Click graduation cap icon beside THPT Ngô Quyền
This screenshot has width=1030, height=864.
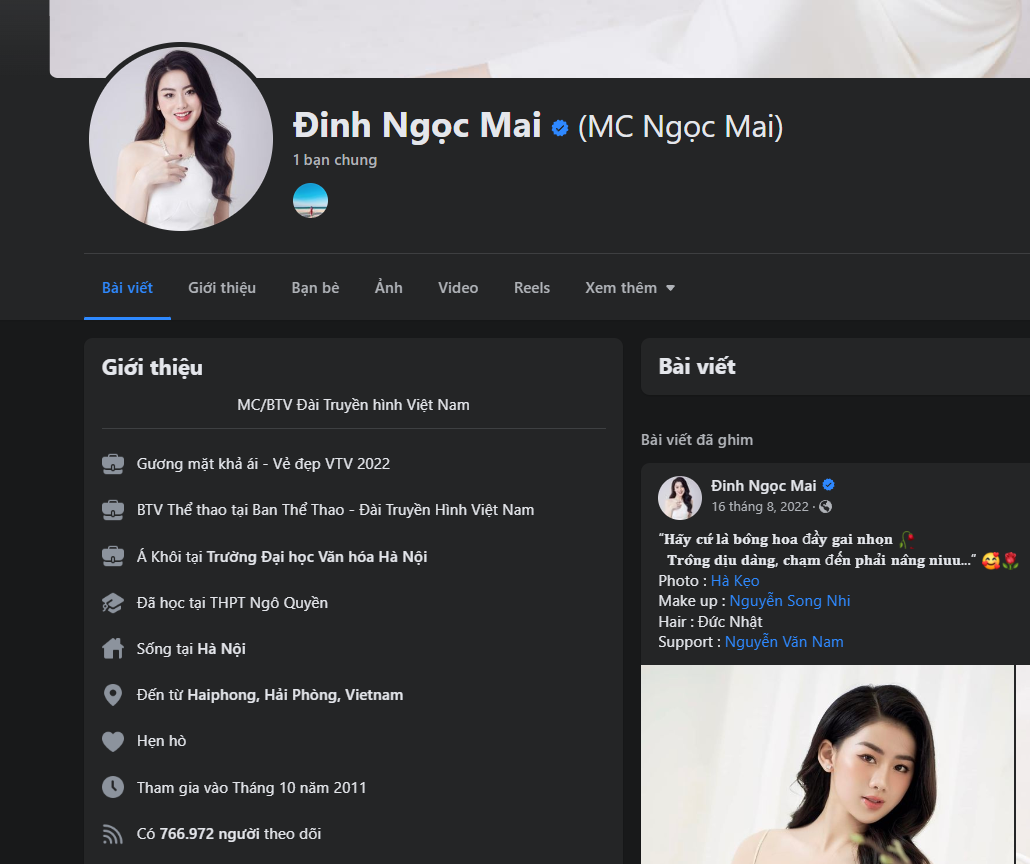113,603
